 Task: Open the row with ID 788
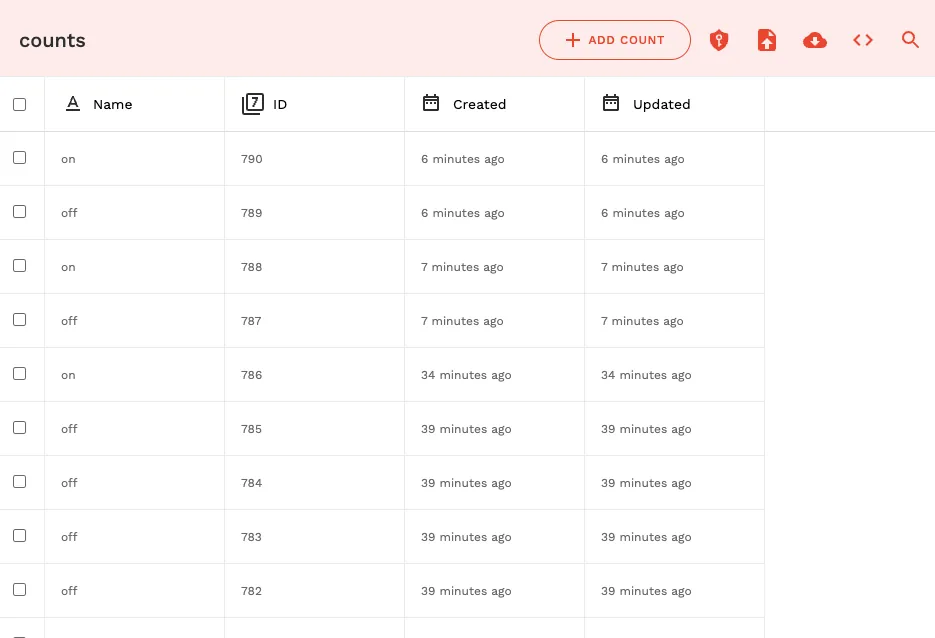tap(252, 267)
